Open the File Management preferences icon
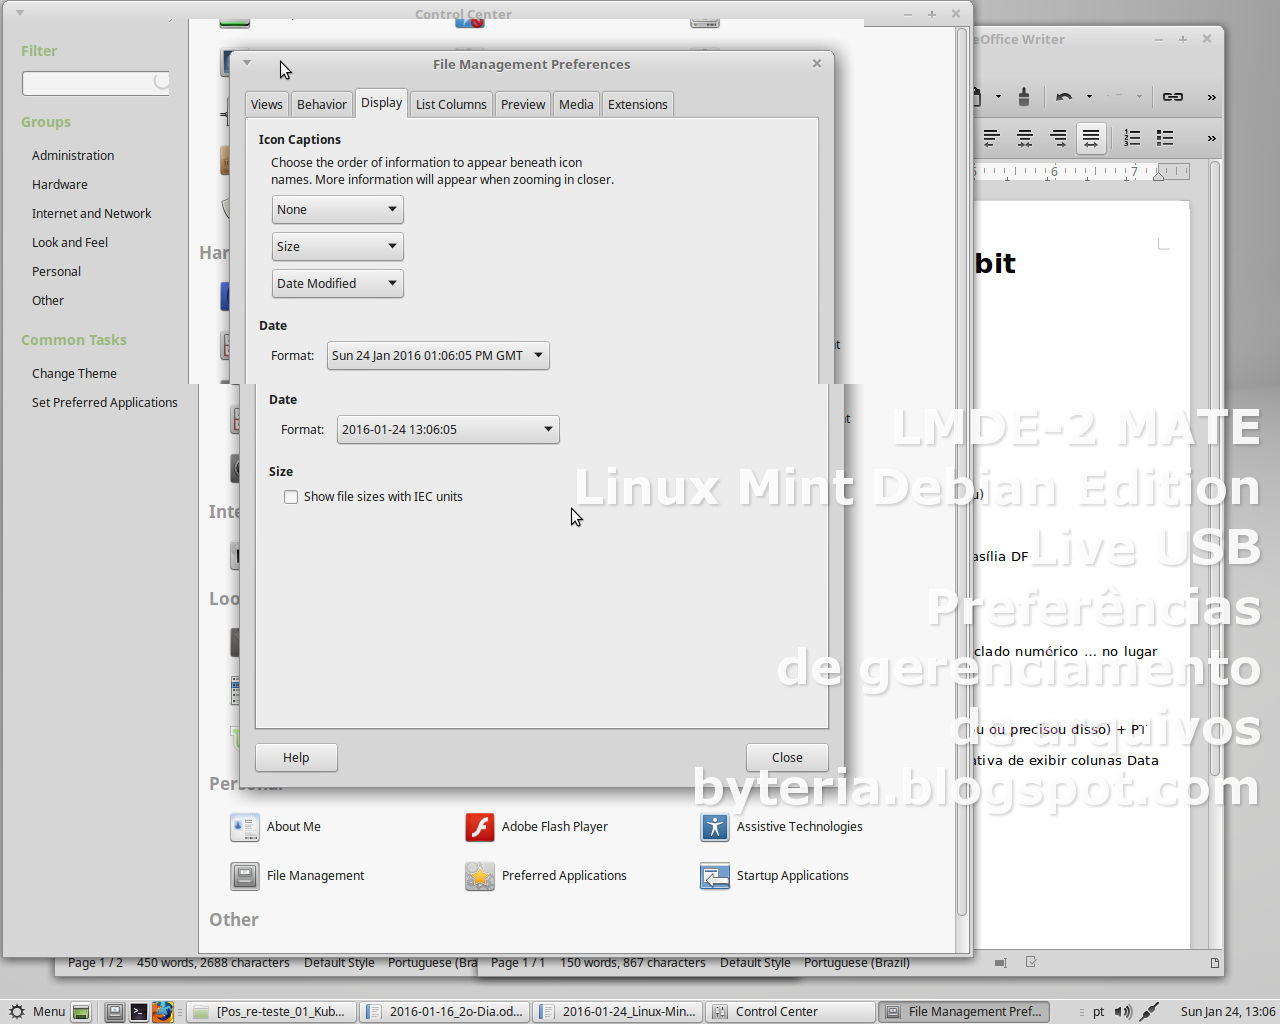The height and width of the screenshot is (1024, 1280). (x=244, y=876)
